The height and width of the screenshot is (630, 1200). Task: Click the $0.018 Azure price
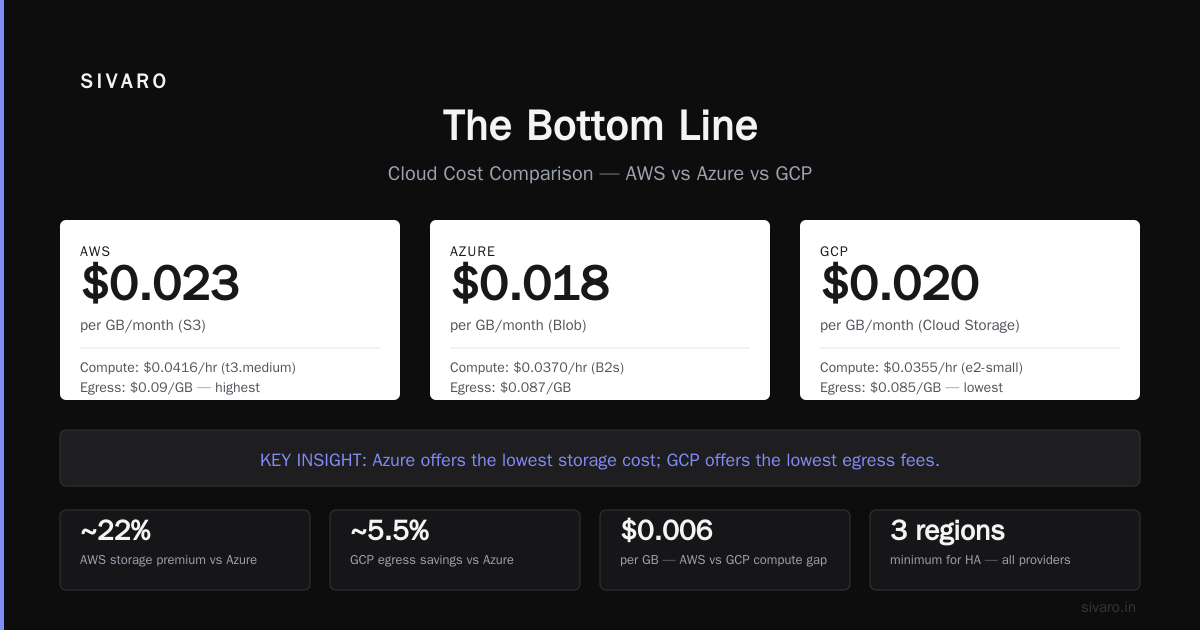point(530,284)
